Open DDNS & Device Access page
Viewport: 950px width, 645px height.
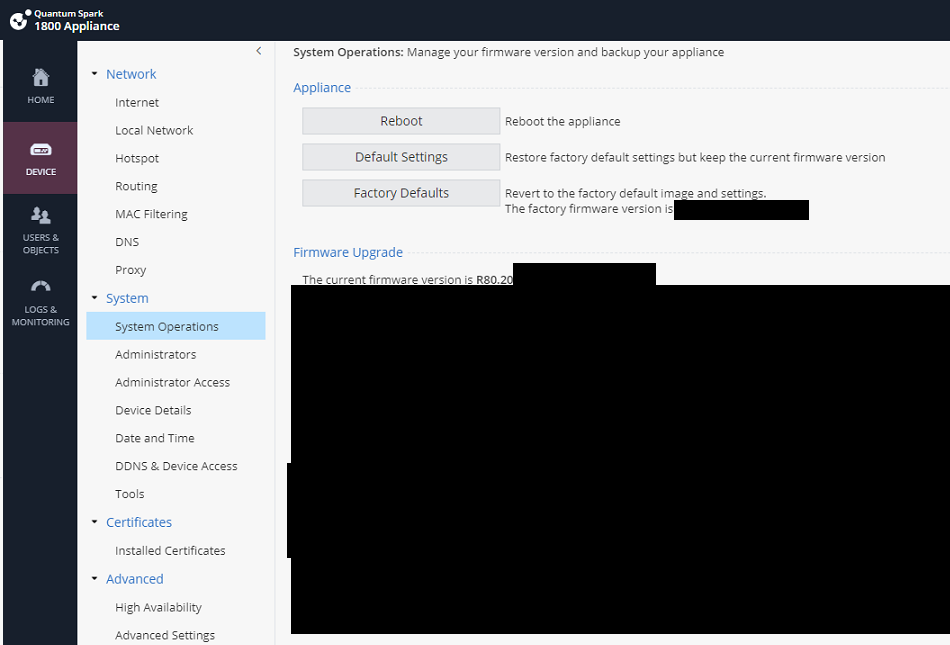coord(176,466)
